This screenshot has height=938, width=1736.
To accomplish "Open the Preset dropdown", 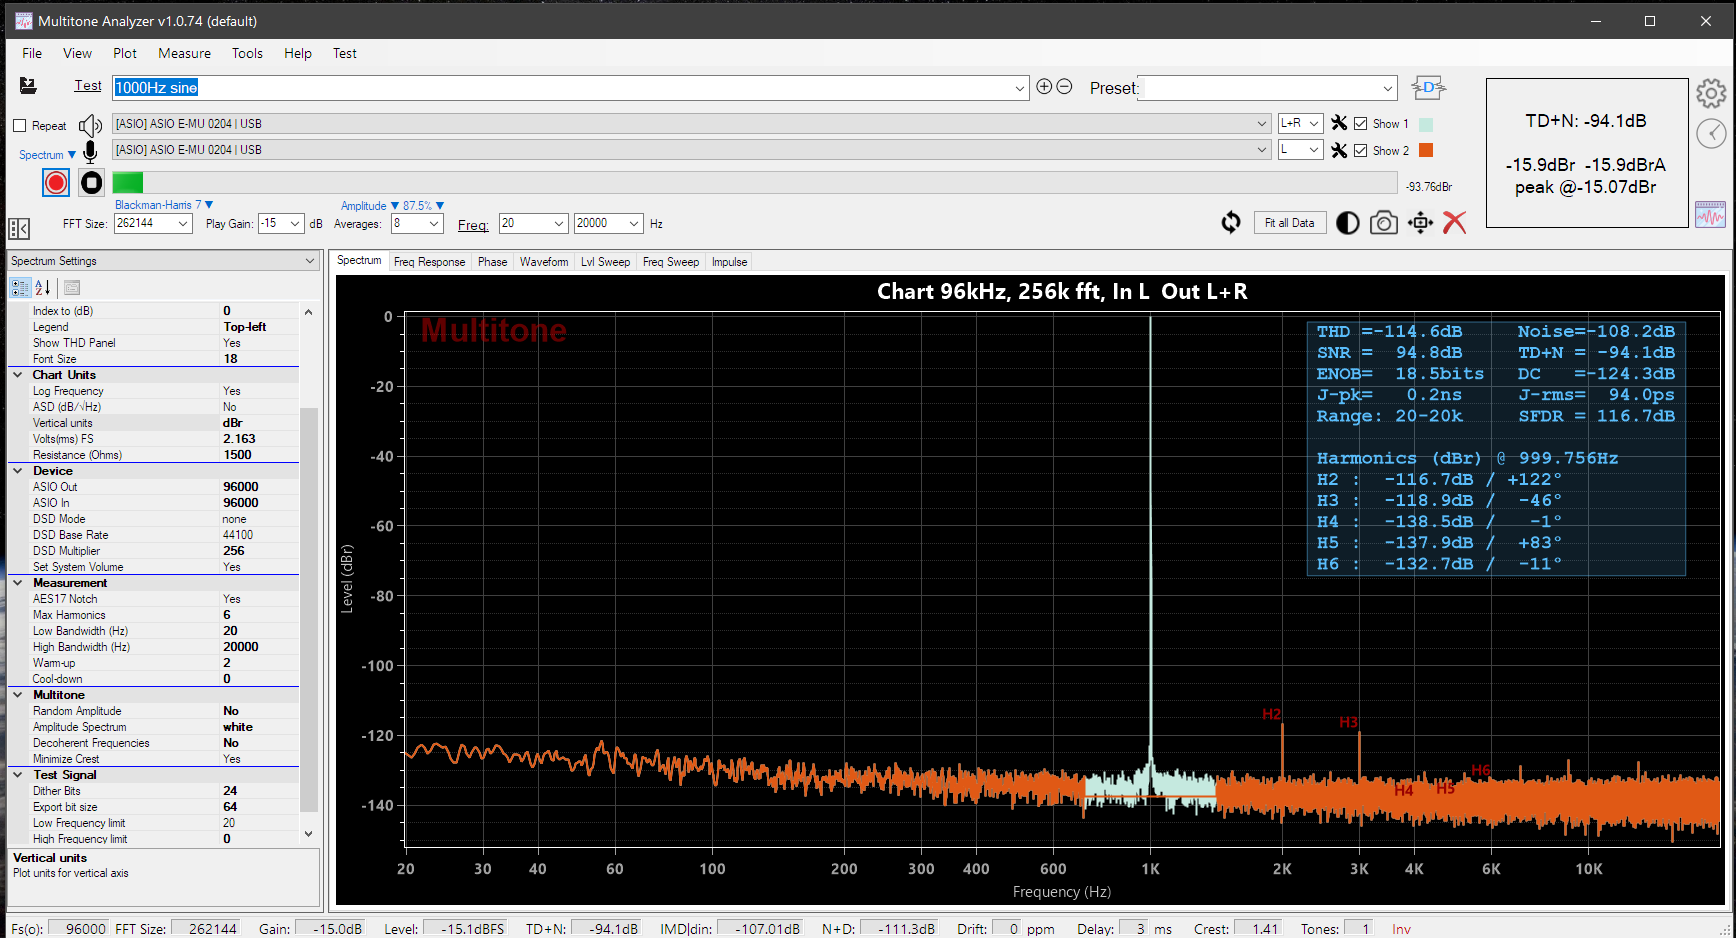I will tap(1388, 88).
